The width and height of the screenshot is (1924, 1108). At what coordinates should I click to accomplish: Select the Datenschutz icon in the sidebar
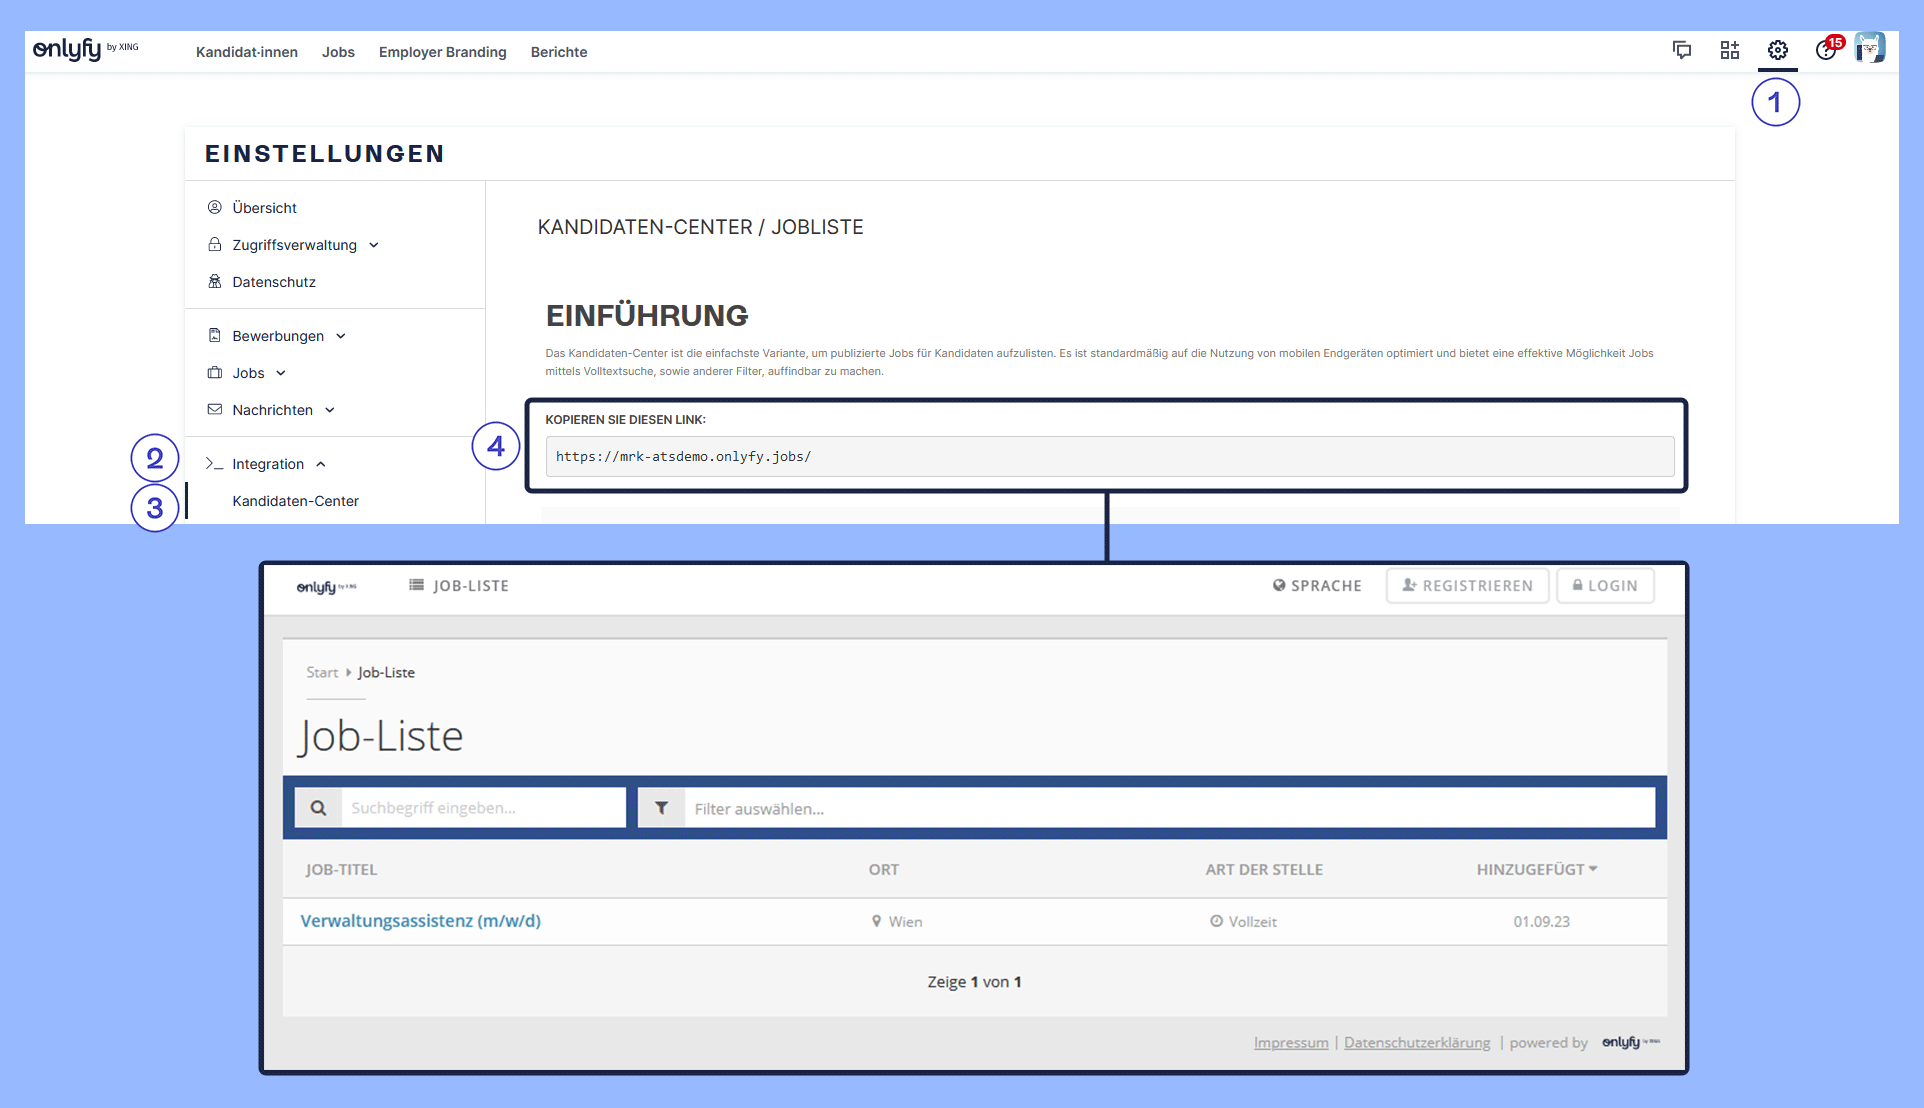(x=214, y=281)
